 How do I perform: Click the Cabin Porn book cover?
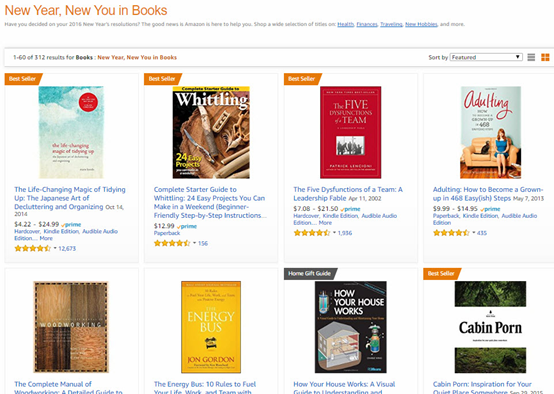(490, 327)
